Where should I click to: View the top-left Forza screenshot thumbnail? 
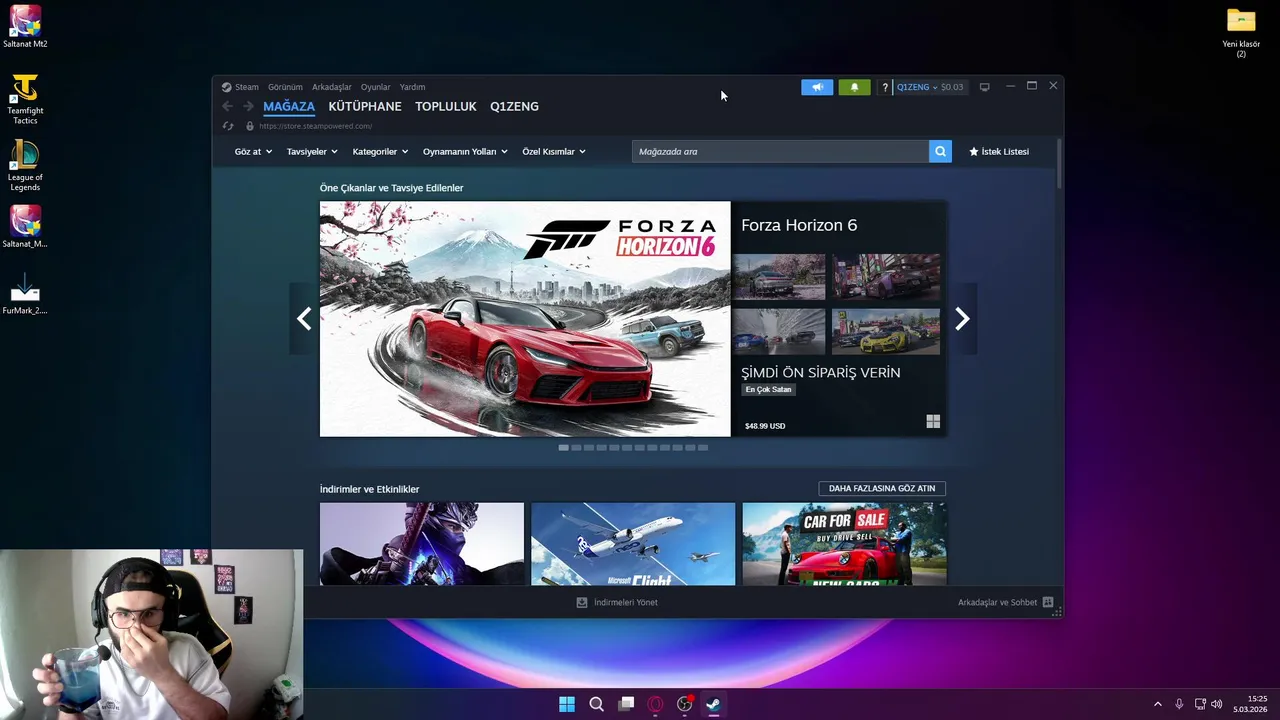(x=779, y=277)
